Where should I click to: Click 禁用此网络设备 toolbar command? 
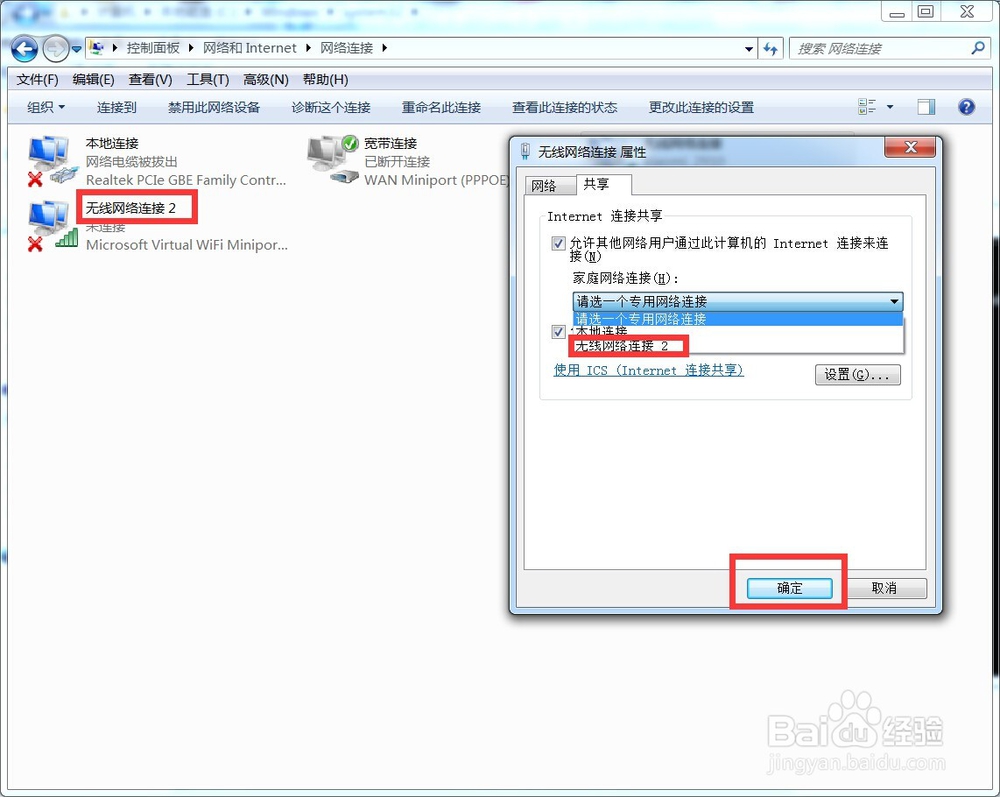(x=214, y=107)
